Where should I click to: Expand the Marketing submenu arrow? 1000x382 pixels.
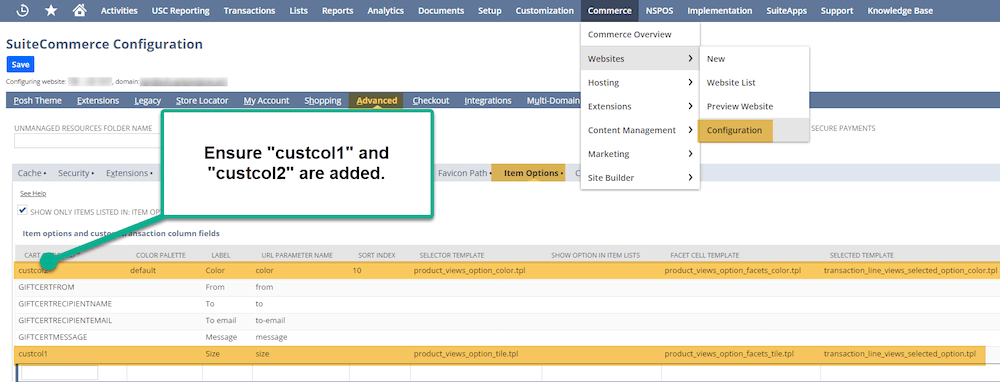pyautogui.click(x=690, y=154)
